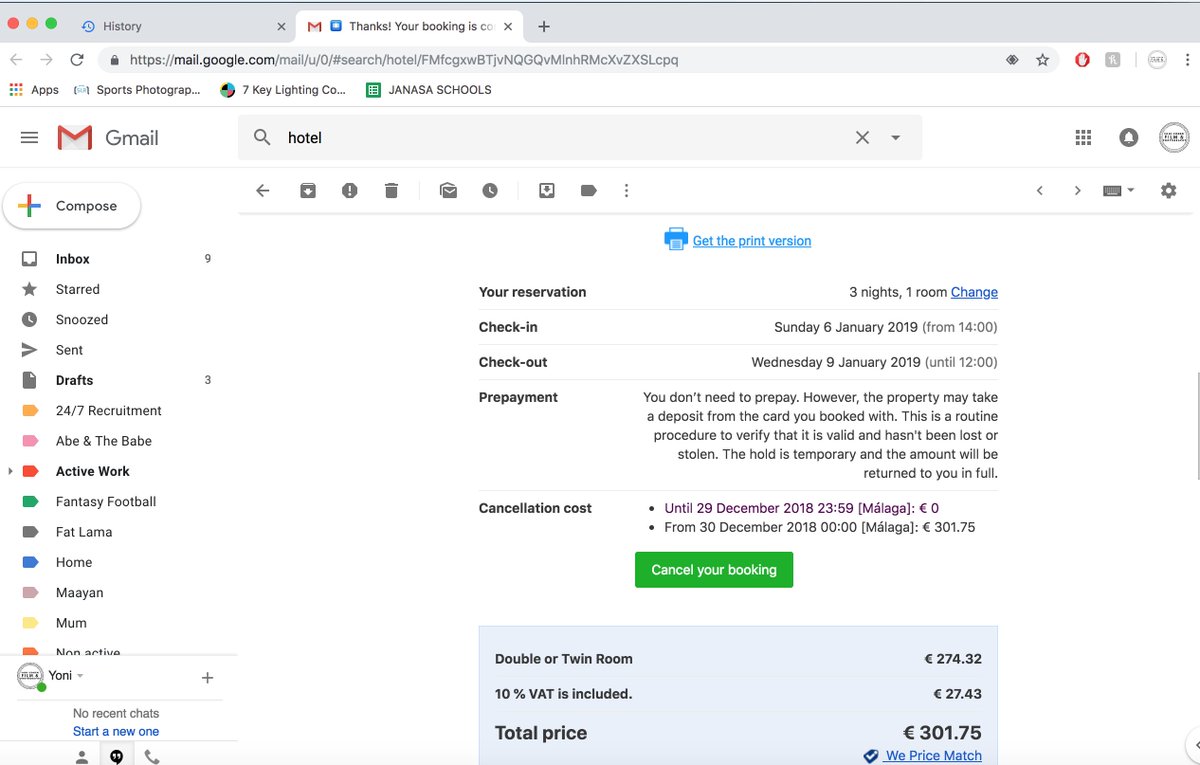This screenshot has height=765, width=1200.
Task: Click the Gmail logo
Action: tap(108, 138)
